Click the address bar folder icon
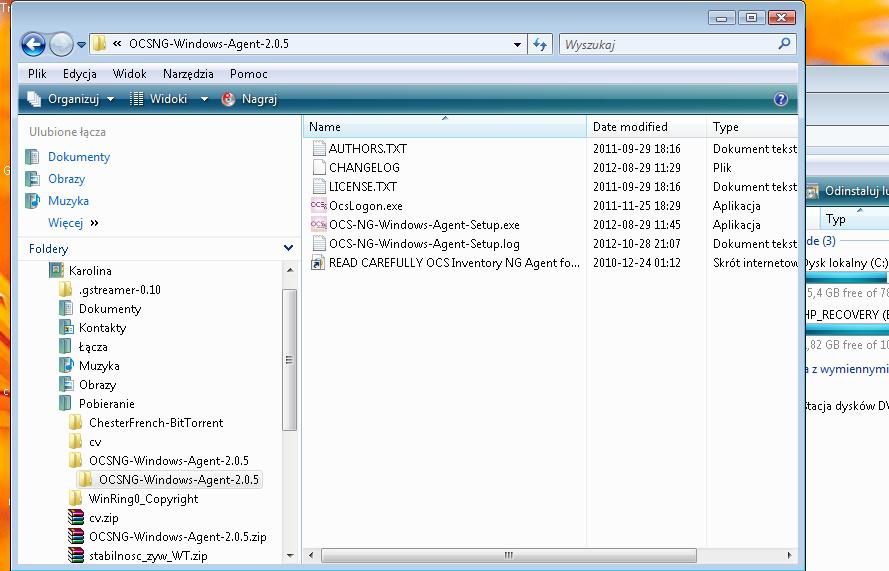 click(x=99, y=44)
